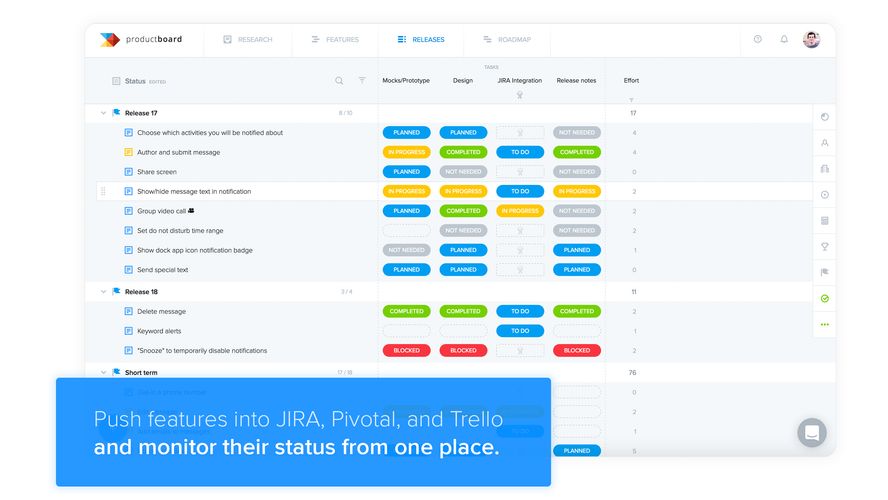The width and height of the screenshot is (888, 500).
Task: Click the sidebar flag icon
Action: point(825,272)
